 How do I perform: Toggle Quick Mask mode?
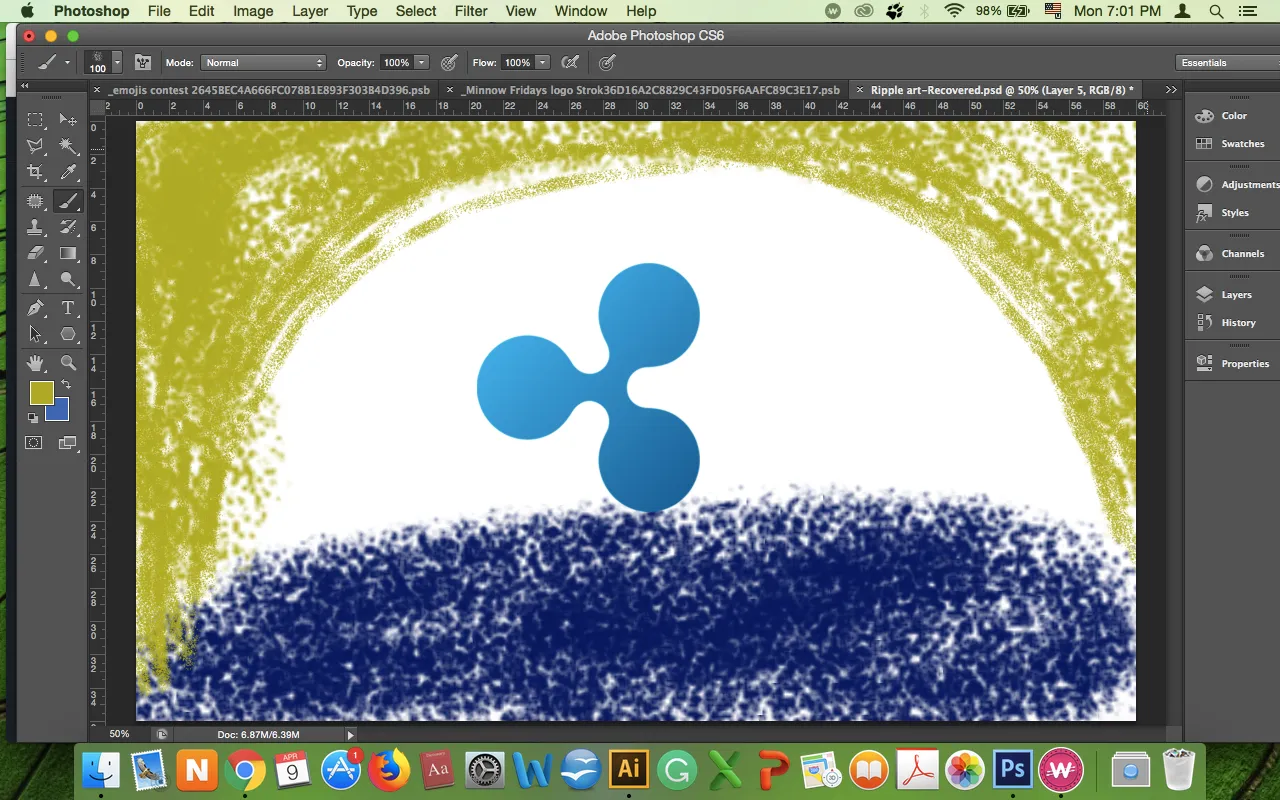34,443
